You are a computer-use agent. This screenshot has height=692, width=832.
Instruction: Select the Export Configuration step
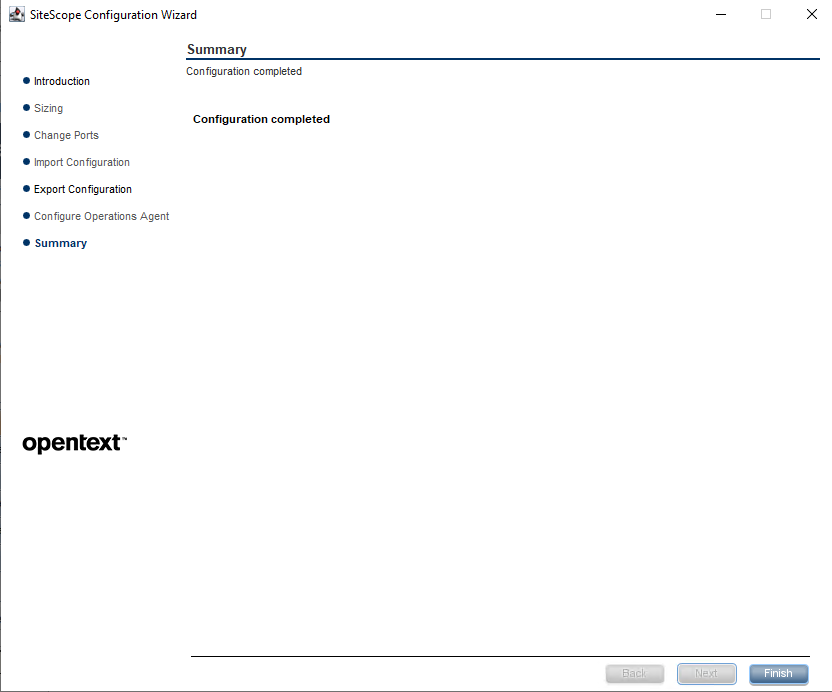click(x=83, y=189)
